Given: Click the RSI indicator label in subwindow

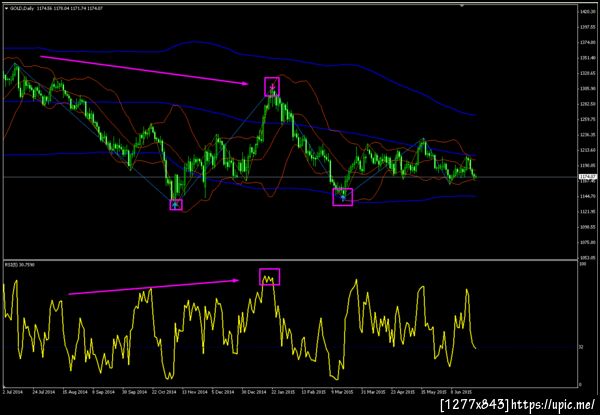Looking at the screenshot, I should point(20,265).
